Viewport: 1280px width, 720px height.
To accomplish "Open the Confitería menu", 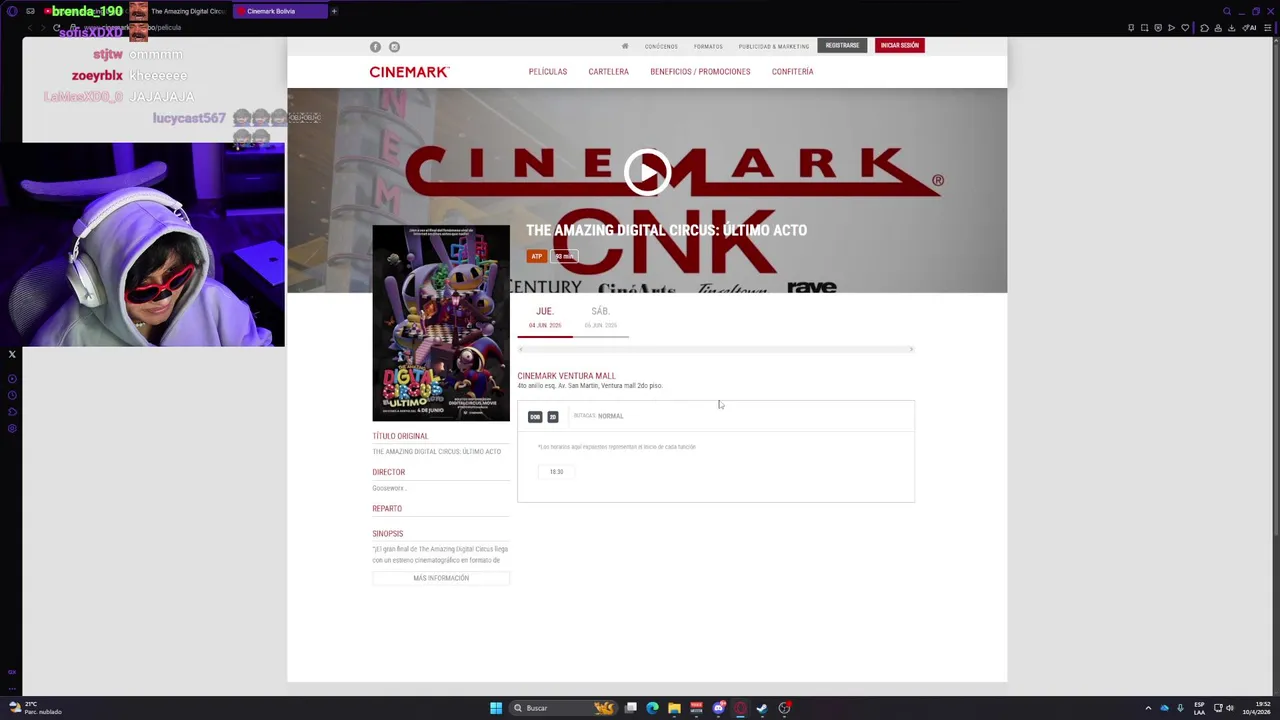I will (792, 72).
